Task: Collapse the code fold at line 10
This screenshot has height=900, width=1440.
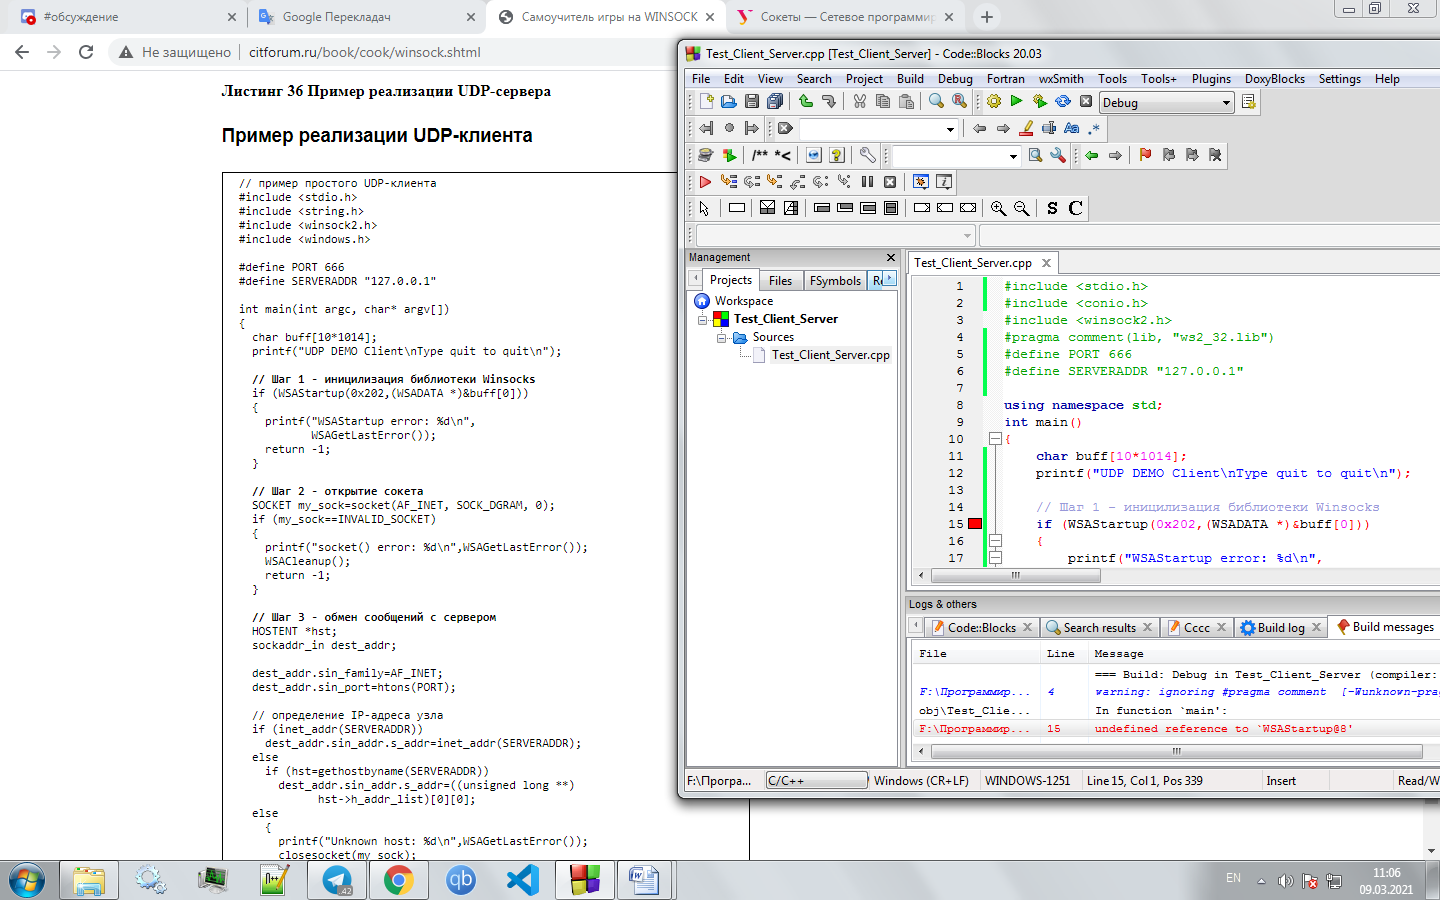Action: pos(995,439)
